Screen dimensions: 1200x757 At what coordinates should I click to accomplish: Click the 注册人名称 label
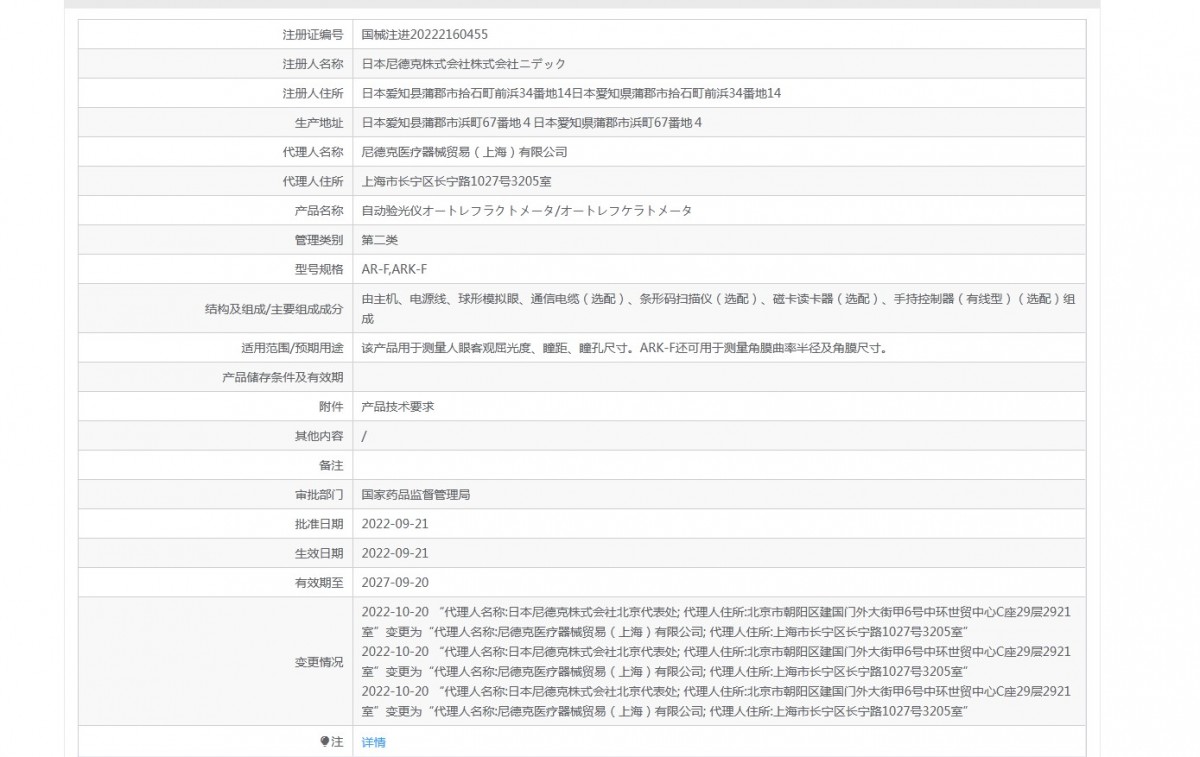(x=313, y=64)
